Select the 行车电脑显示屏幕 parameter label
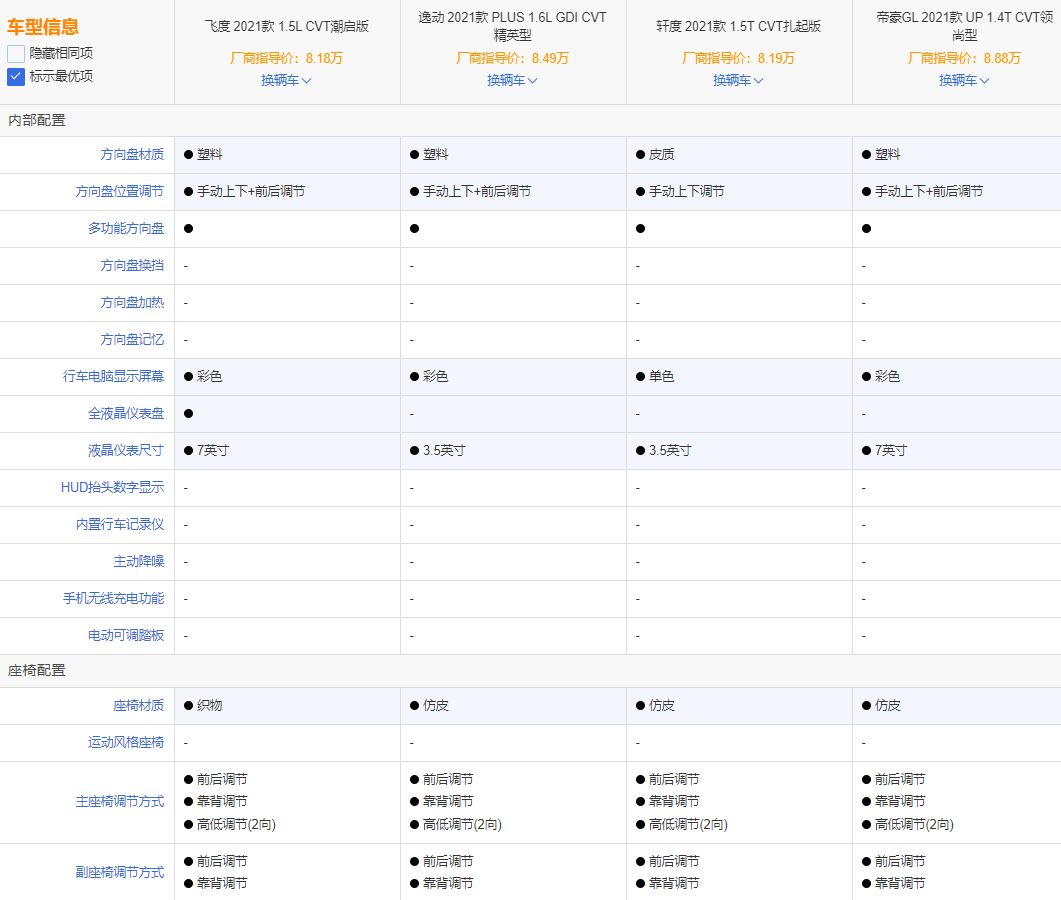Screen dimensions: 1061x900 [x=113, y=376]
